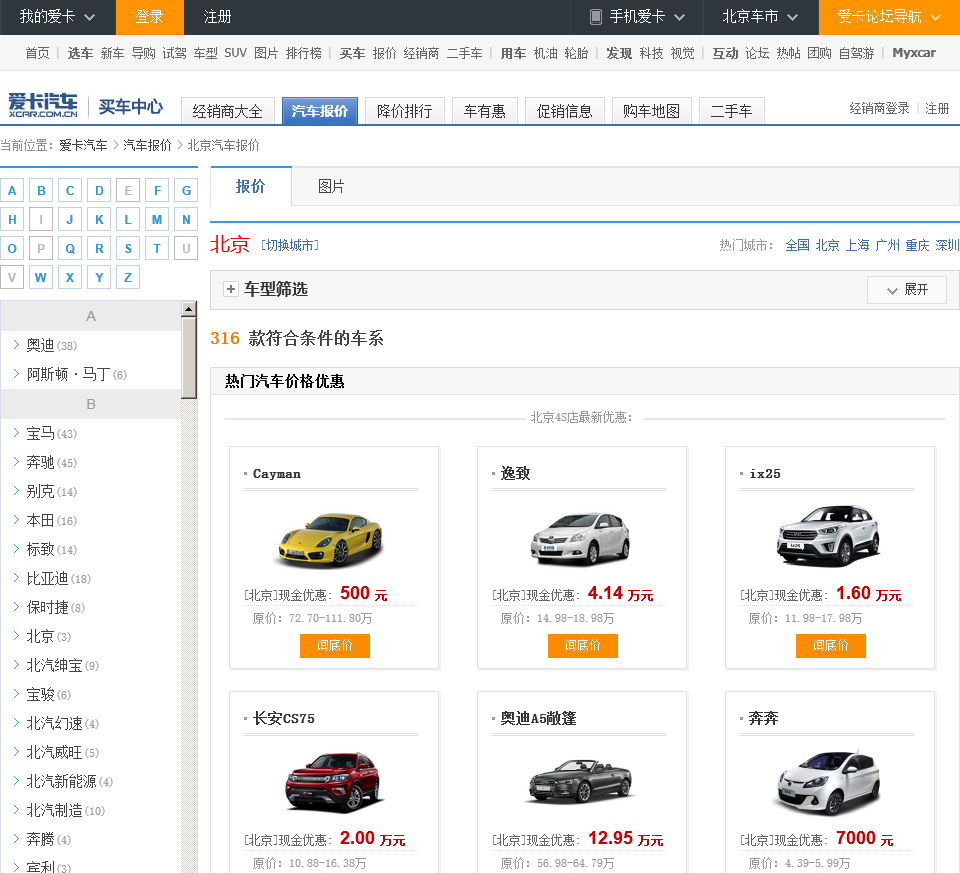Click the 切换城市 link
The height and width of the screenshot is (873, 960).
[x=289, y=245]
